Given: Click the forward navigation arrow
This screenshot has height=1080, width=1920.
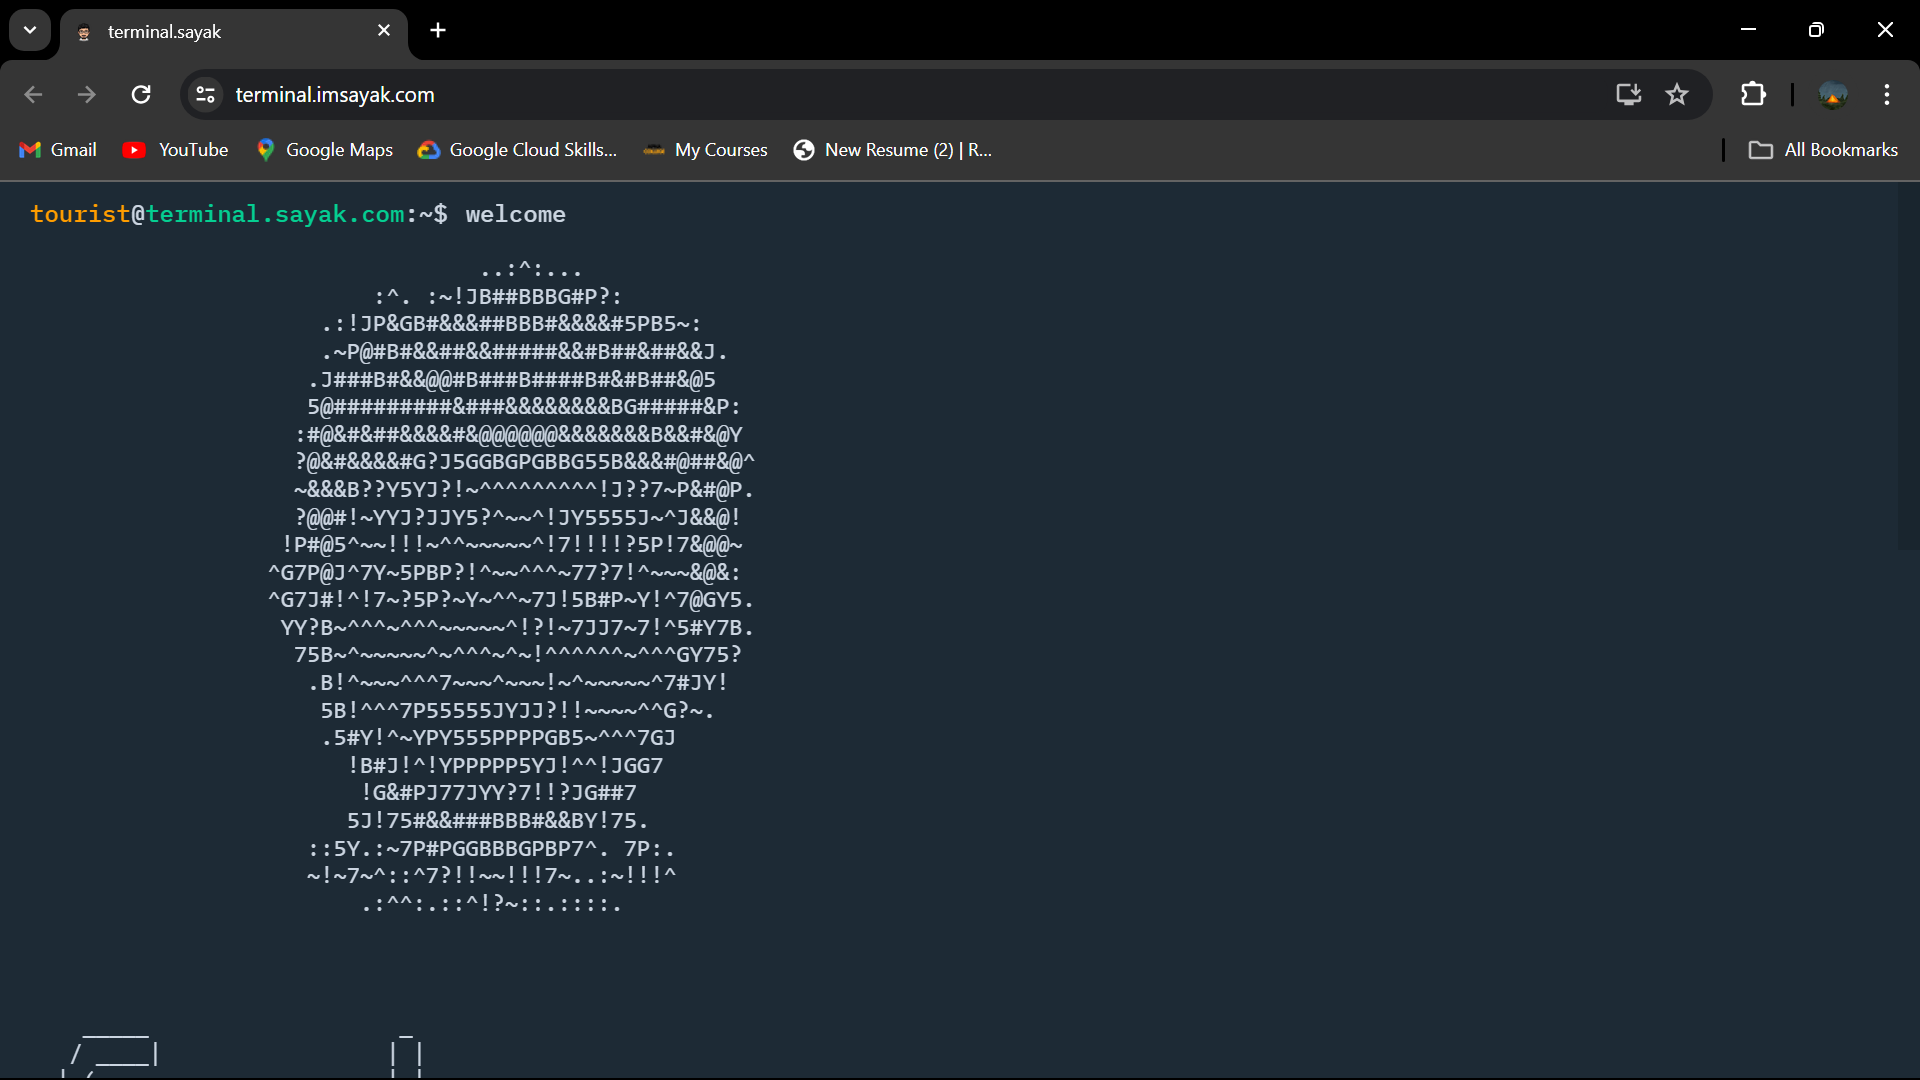Looking at the screenshot, I should pyautogui.click(x=87, y=94).
